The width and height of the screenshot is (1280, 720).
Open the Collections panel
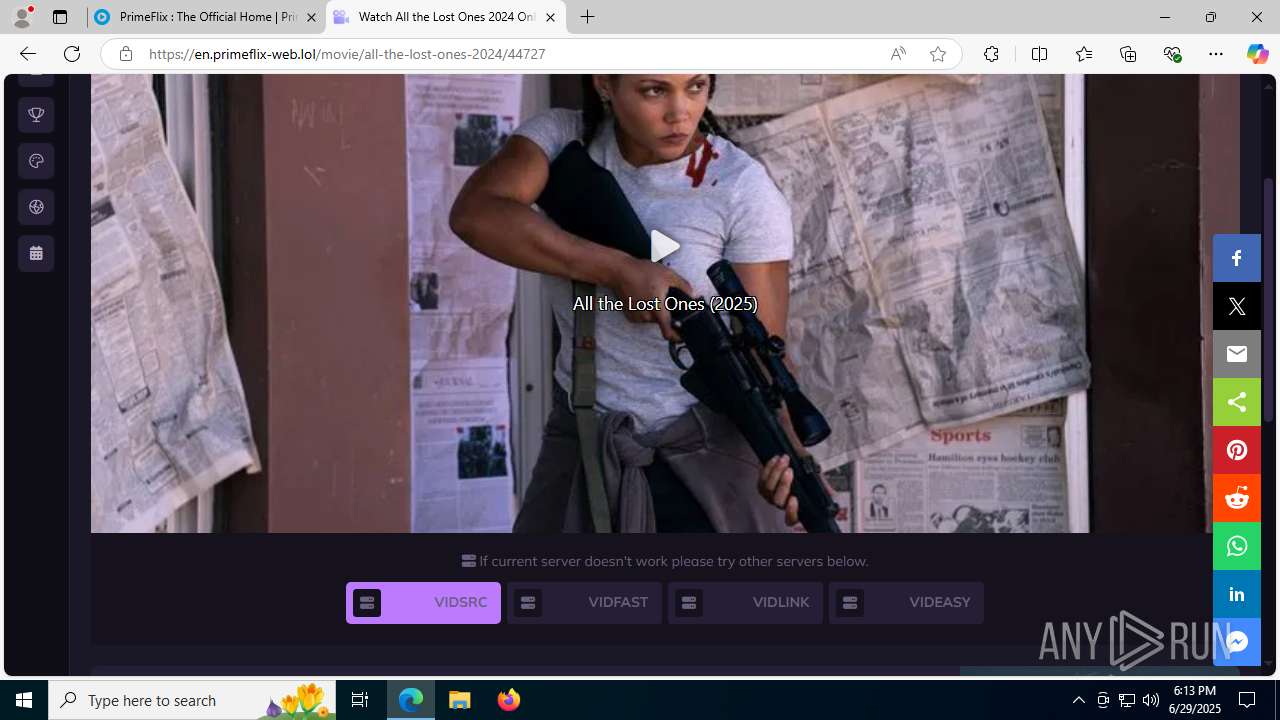pyautogui.click(x=1128, y=54)
